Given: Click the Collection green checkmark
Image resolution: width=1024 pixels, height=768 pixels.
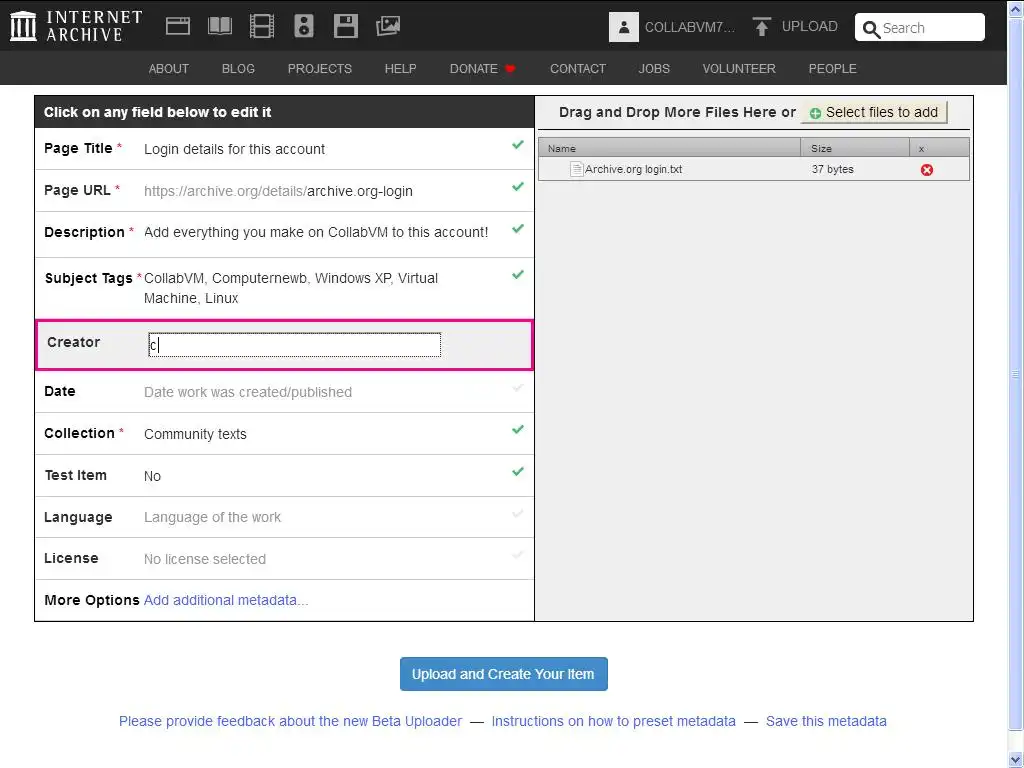Looking at the screenshot, I should 518,430.
